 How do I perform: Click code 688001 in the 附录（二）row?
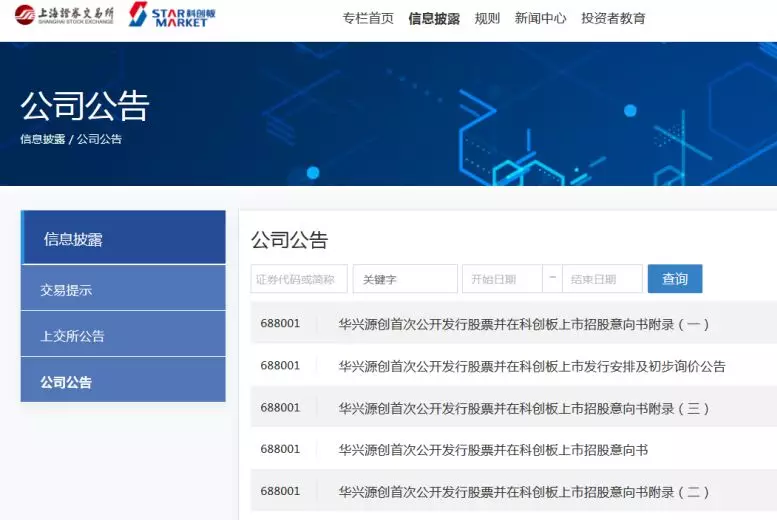[280, 491]
